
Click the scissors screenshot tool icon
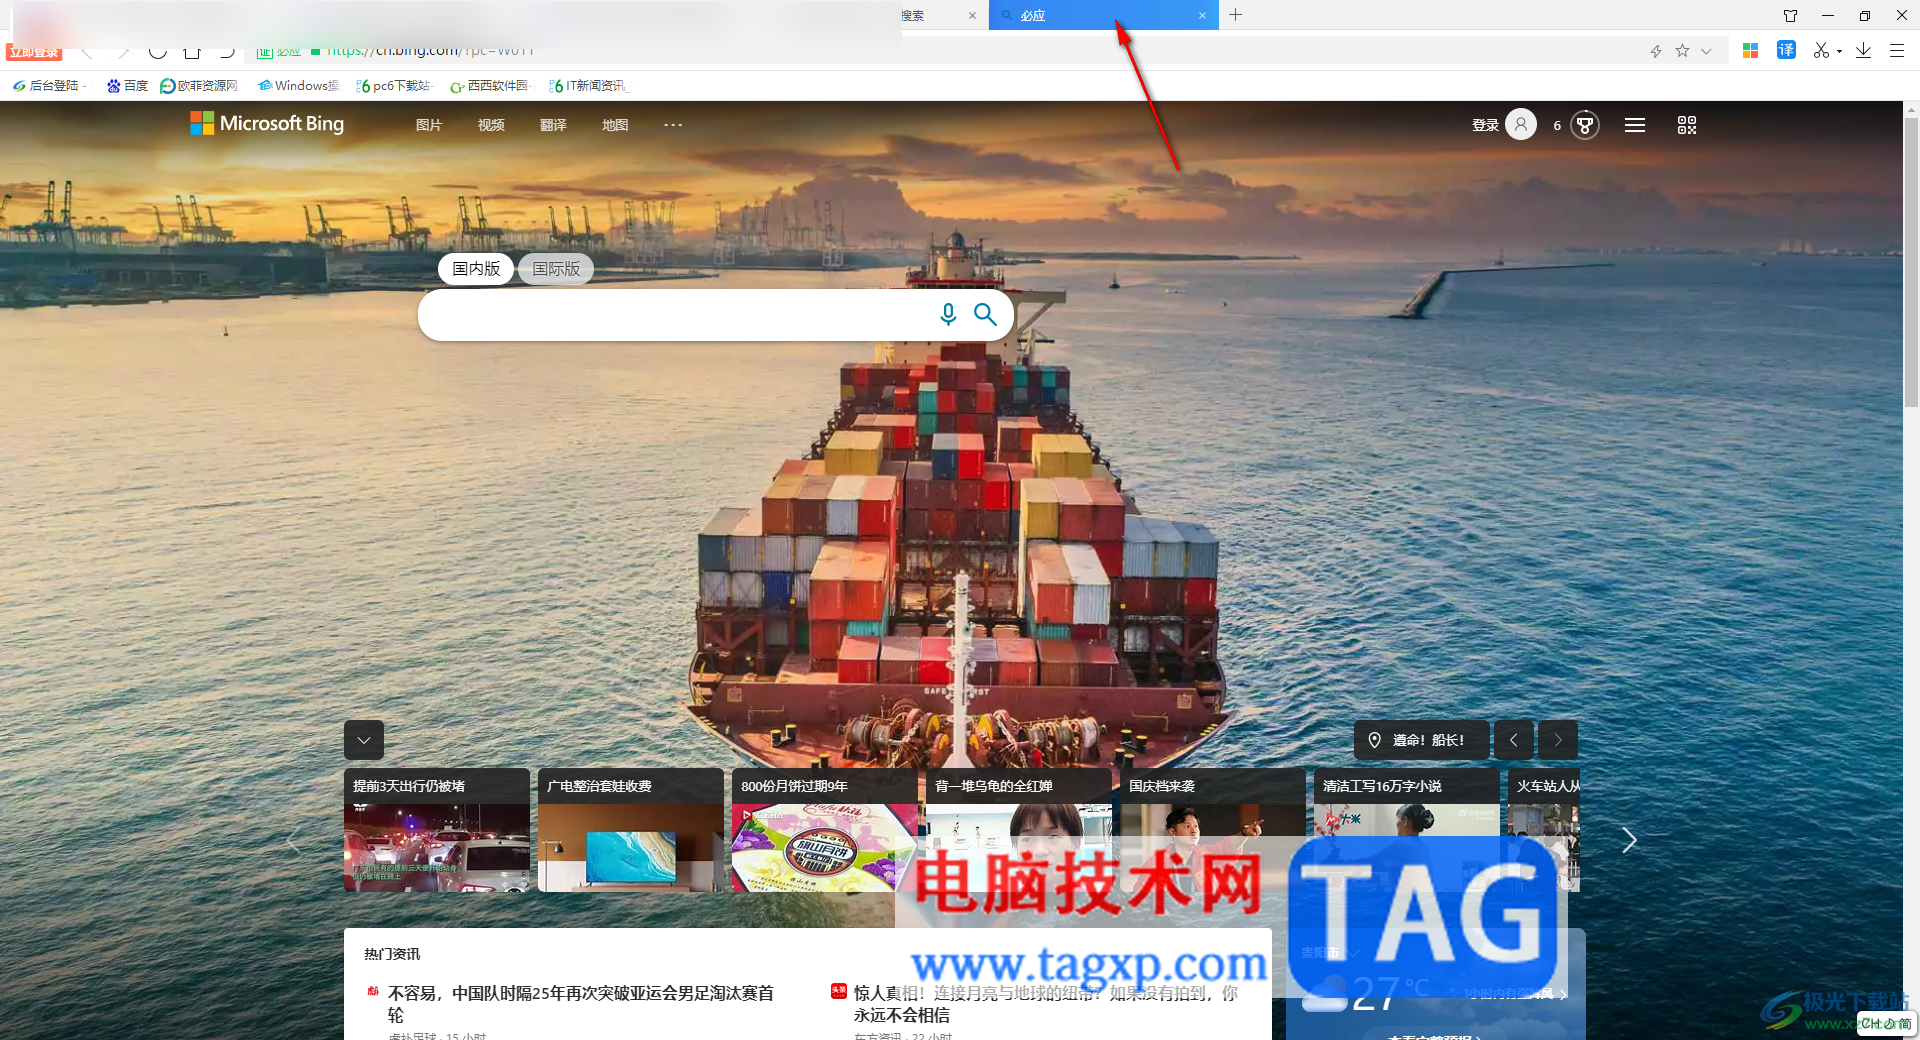(x=1821, y=50)
